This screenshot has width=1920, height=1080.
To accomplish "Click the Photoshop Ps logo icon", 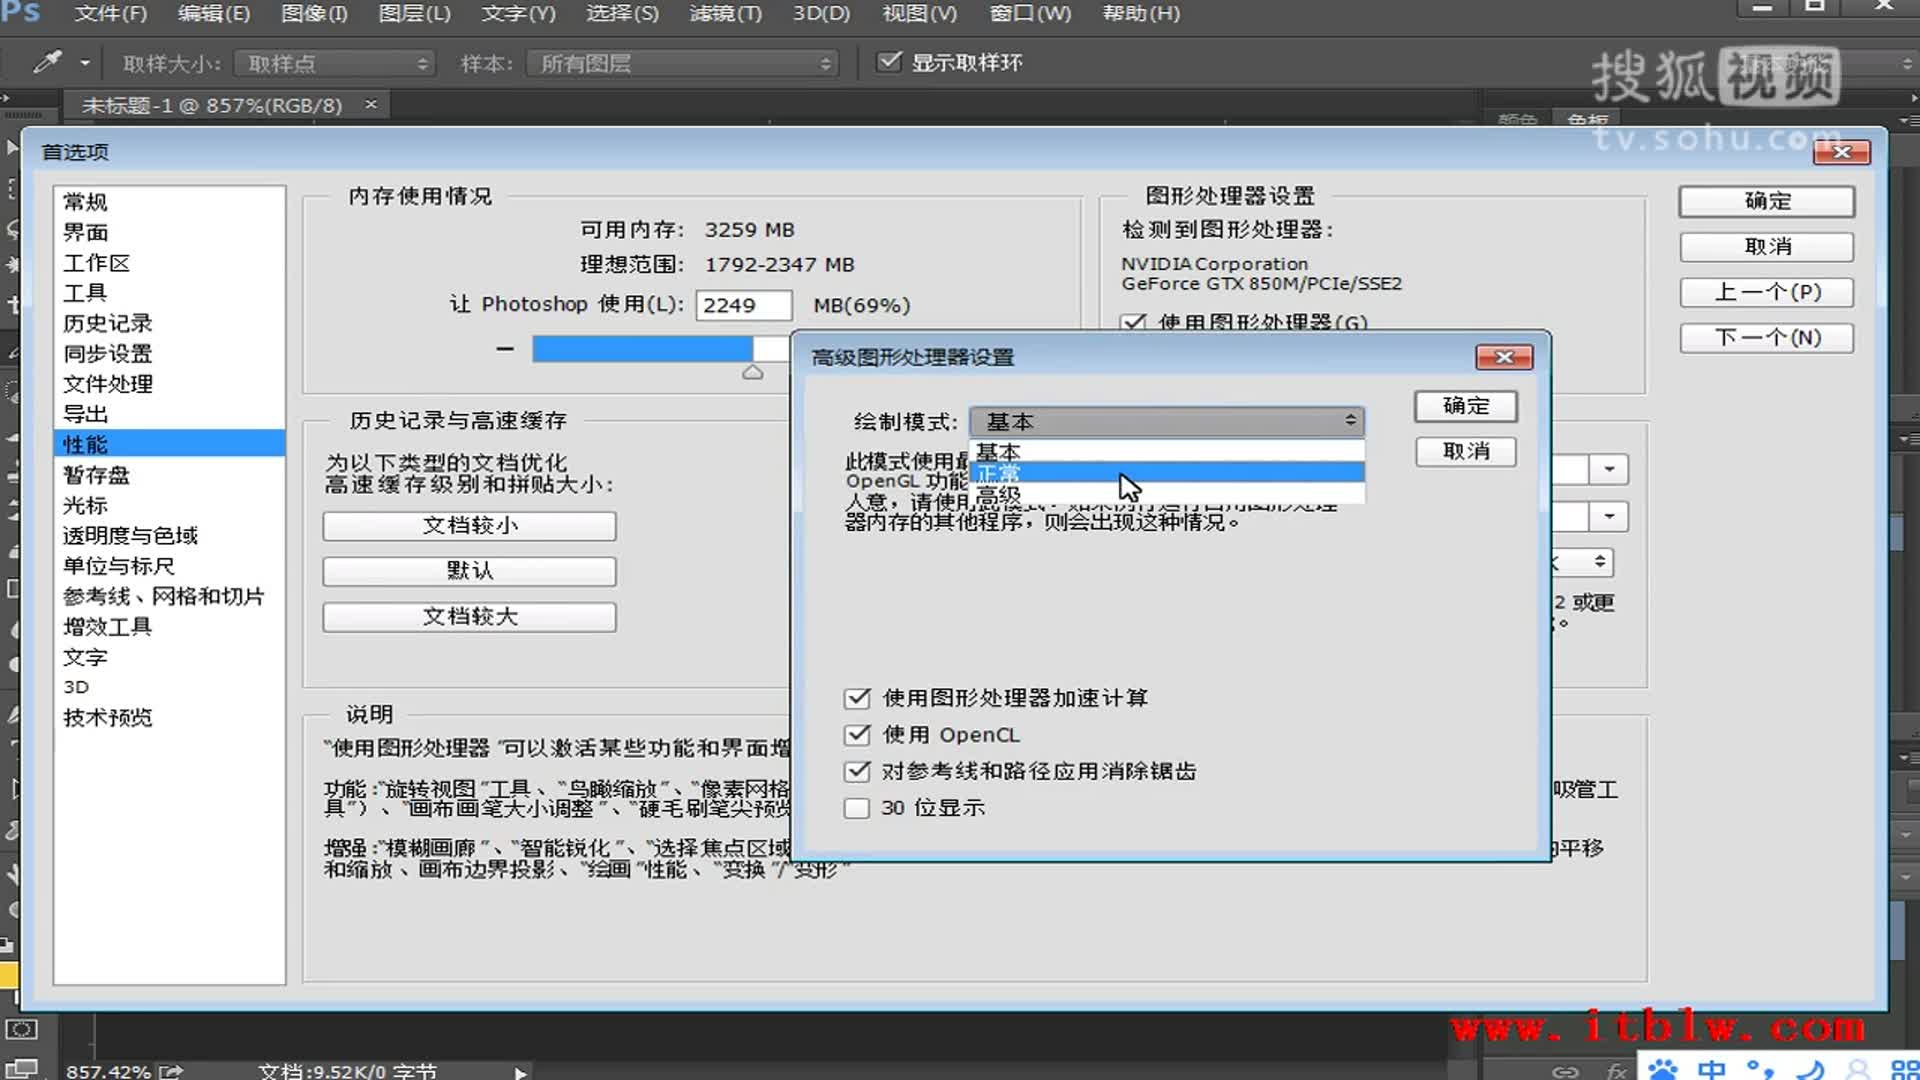I will click(x=21, y=12).
